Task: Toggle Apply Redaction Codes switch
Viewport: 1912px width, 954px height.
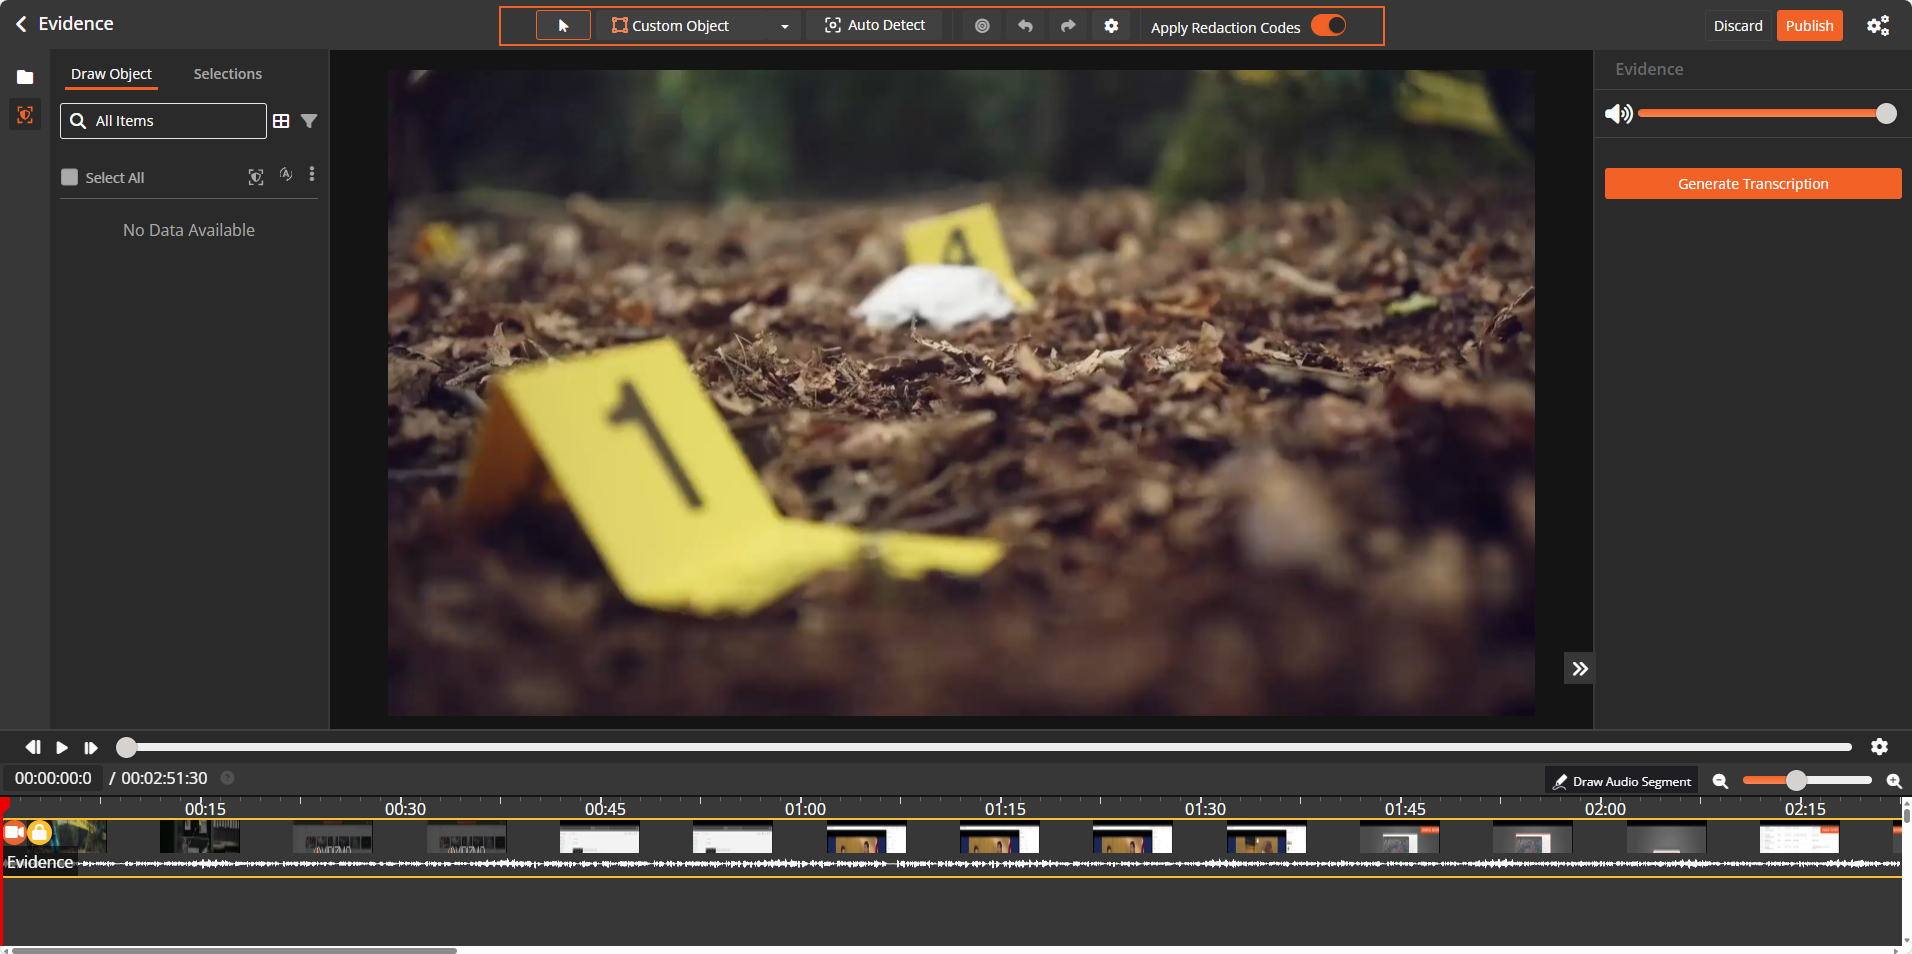Action: pos(1329,26)
